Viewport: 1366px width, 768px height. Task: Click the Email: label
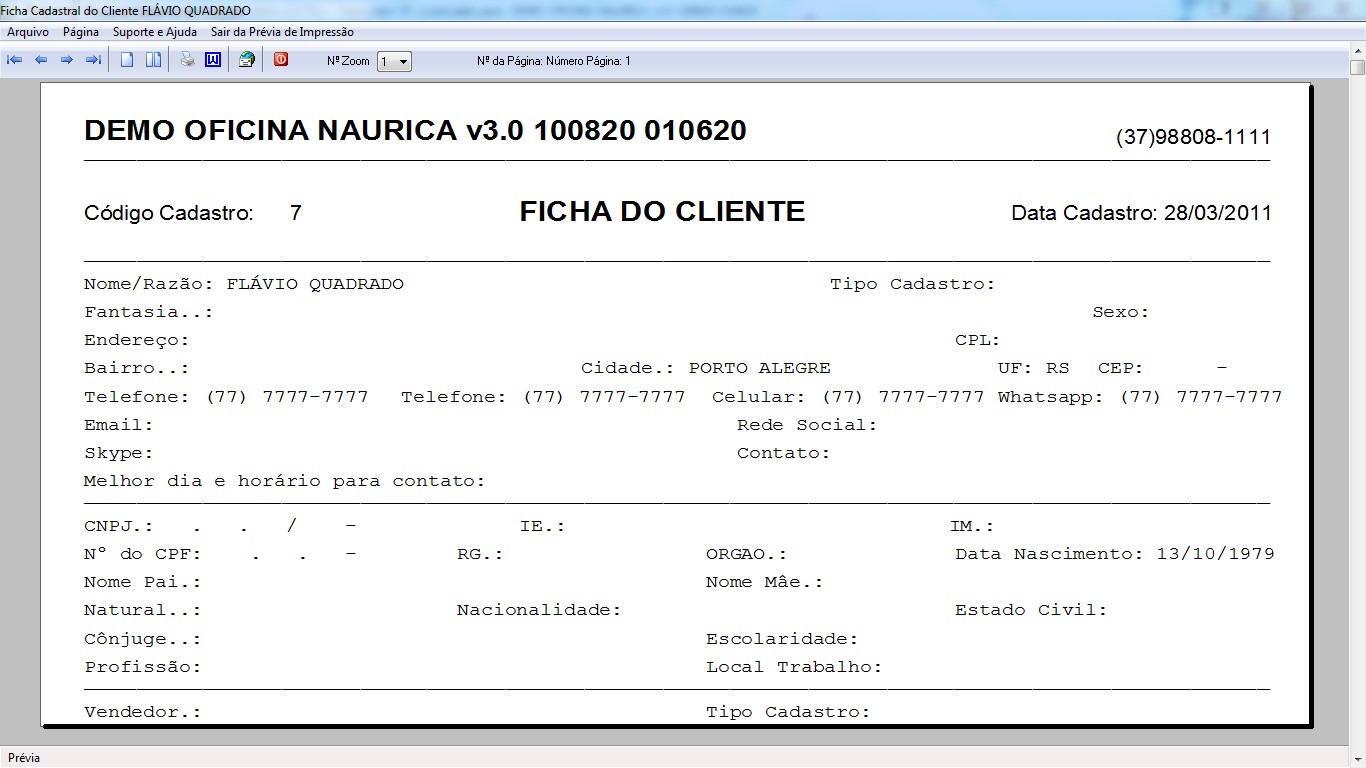point(119,425)
